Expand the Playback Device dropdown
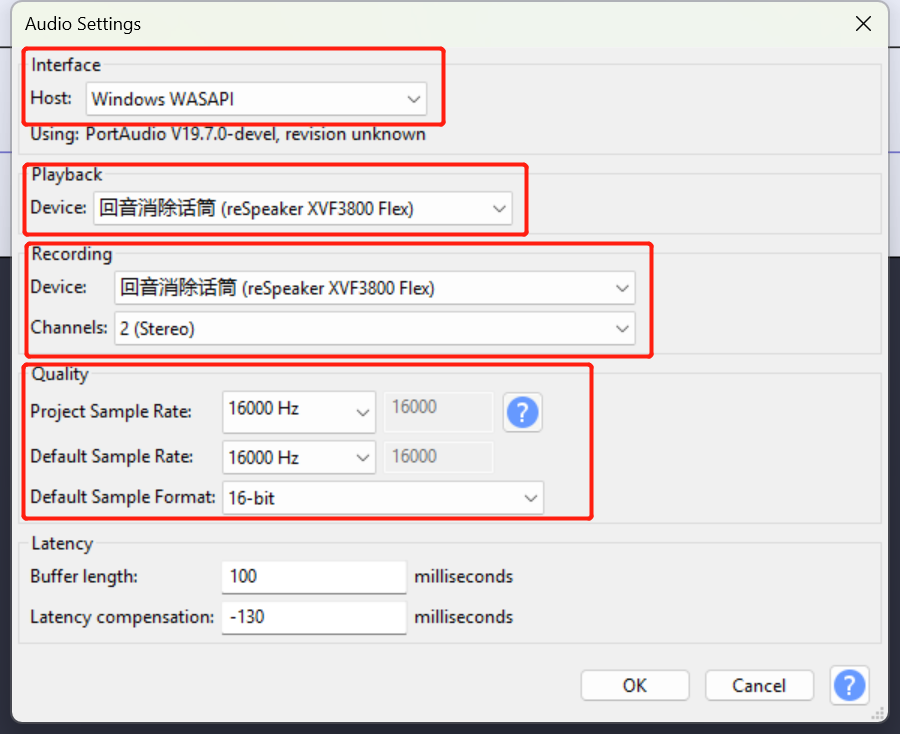The image size is (900, 734). 302,209
